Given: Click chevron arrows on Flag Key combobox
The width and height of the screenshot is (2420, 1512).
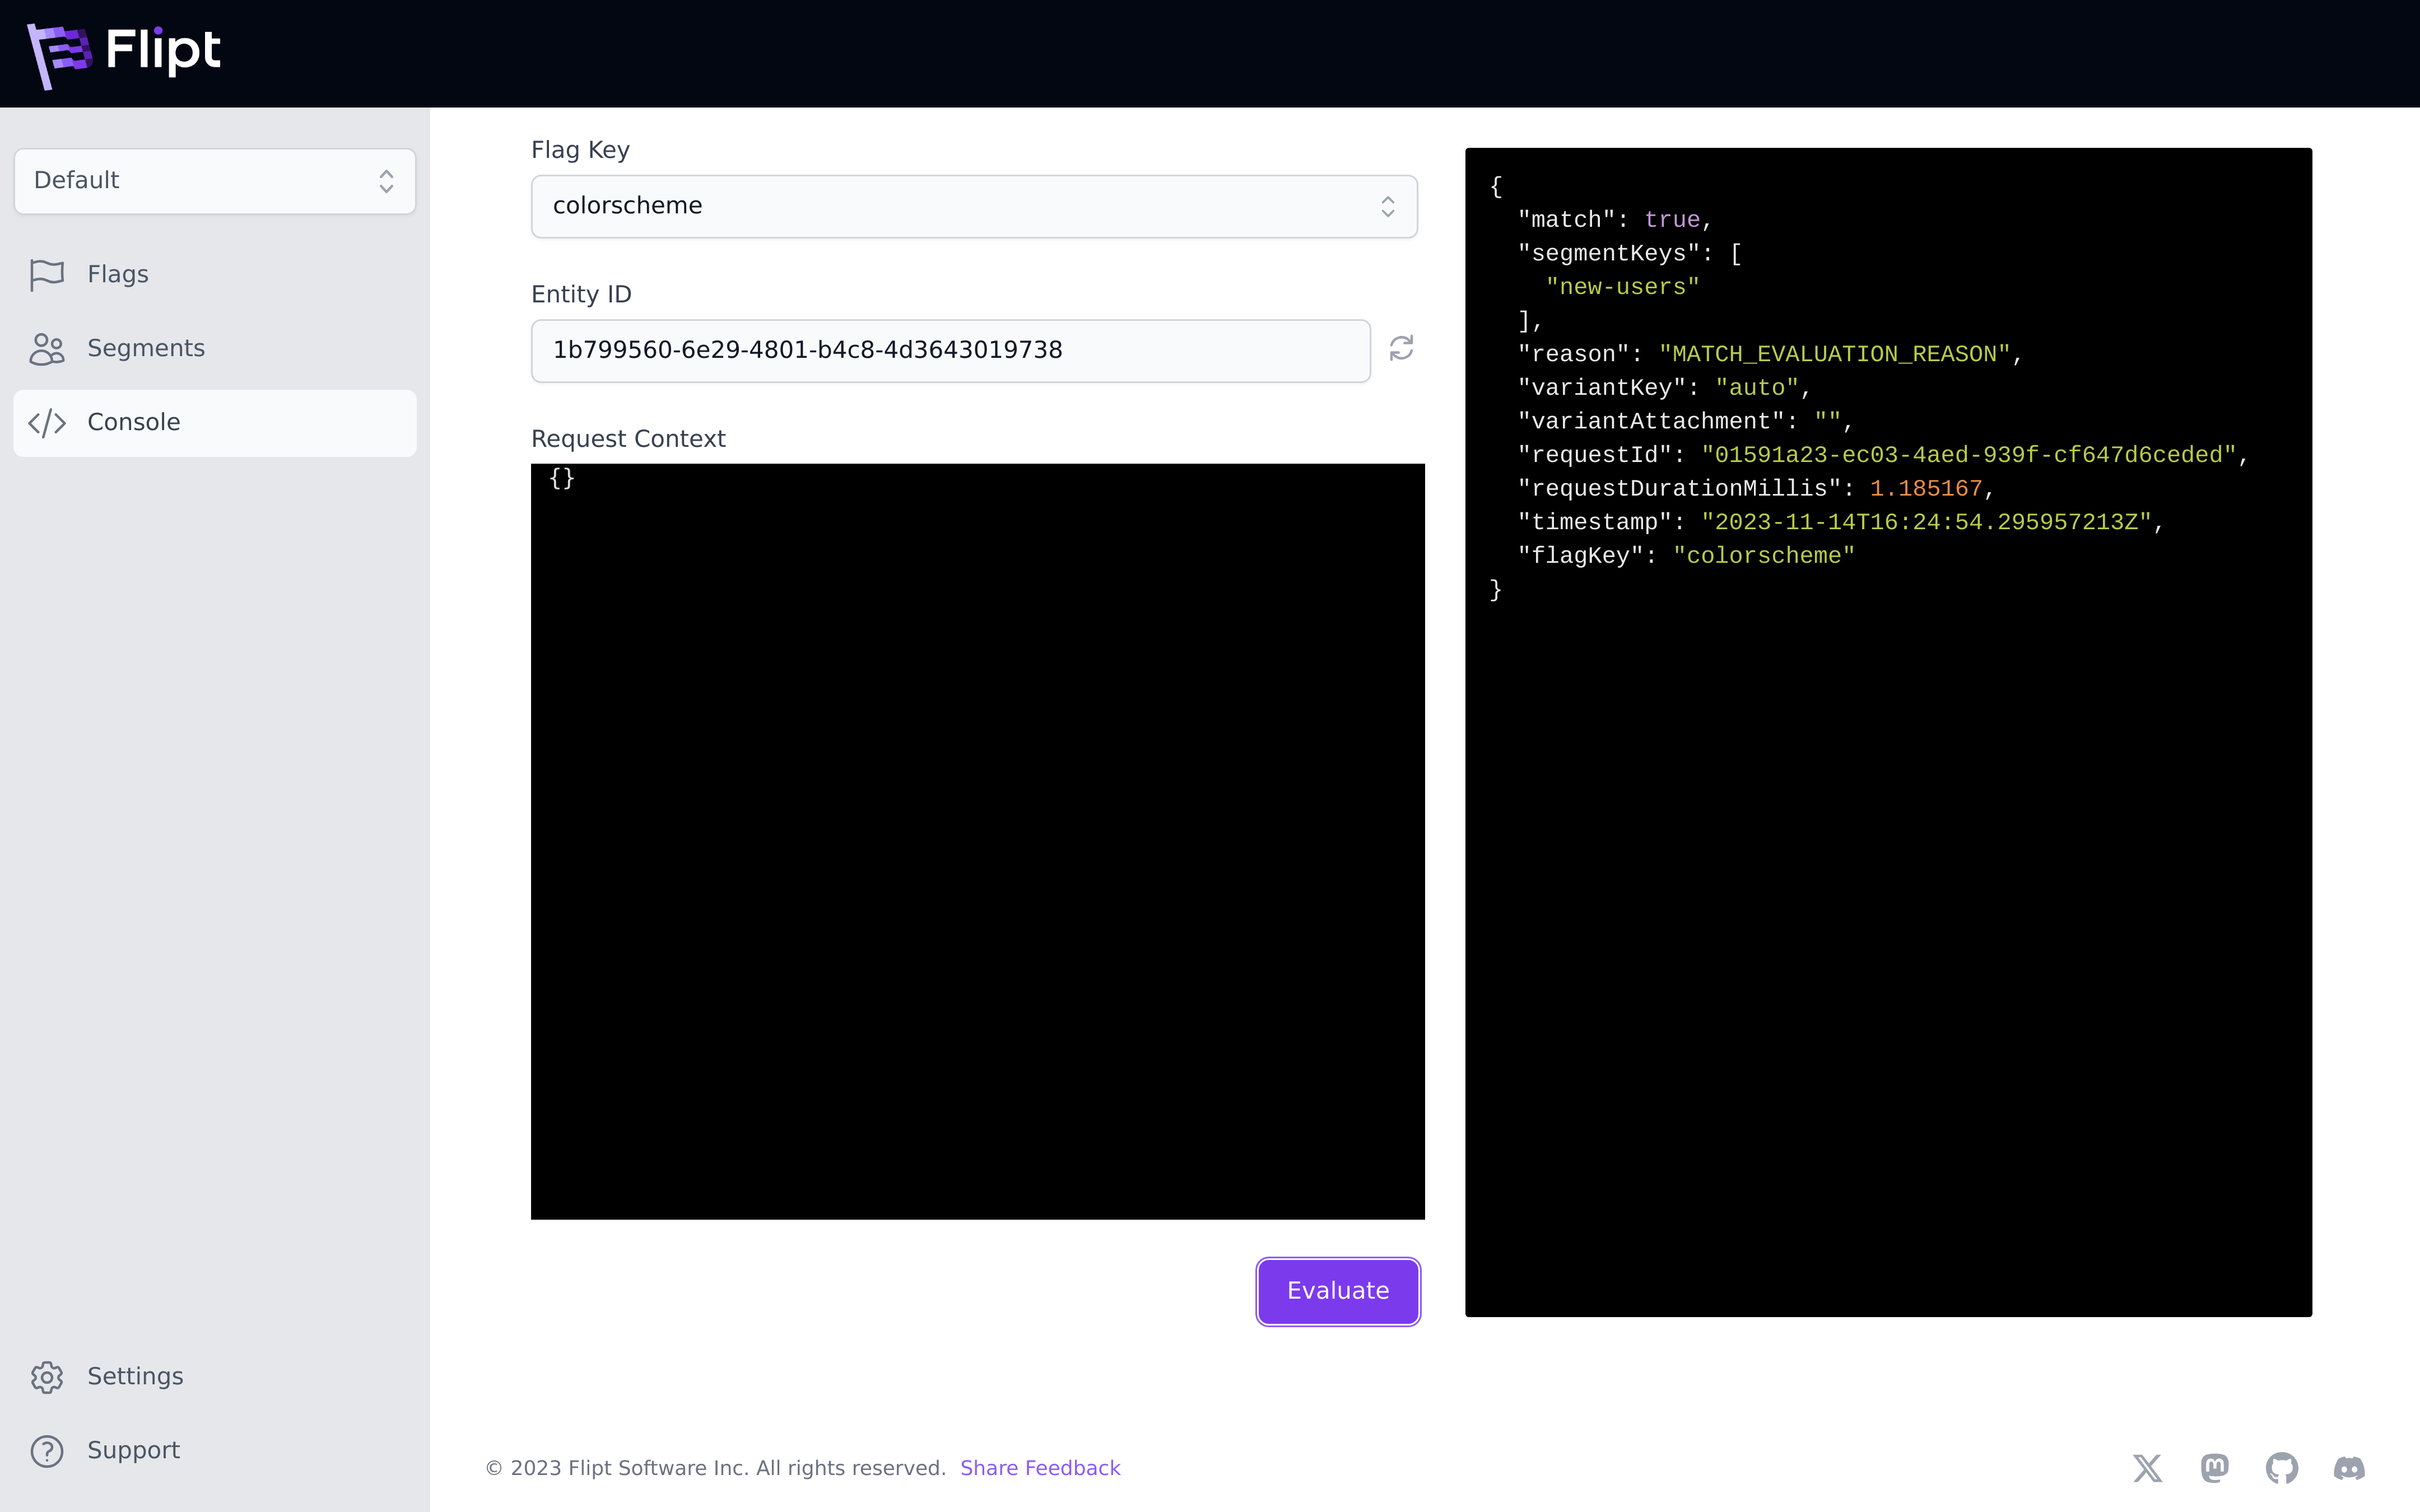Looking at the screenshot, I should tap(1388, 206).
